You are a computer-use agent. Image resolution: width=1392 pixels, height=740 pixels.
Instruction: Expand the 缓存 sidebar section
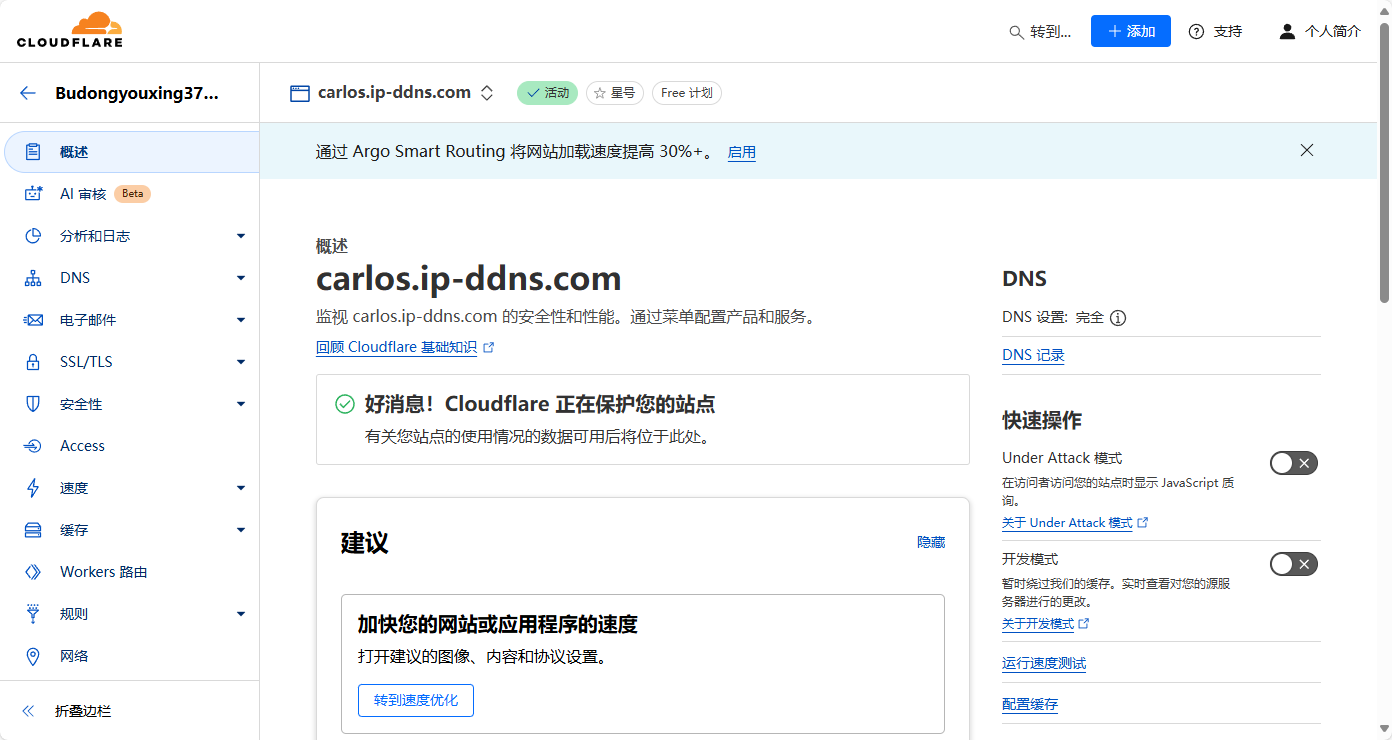pos(241,530)
